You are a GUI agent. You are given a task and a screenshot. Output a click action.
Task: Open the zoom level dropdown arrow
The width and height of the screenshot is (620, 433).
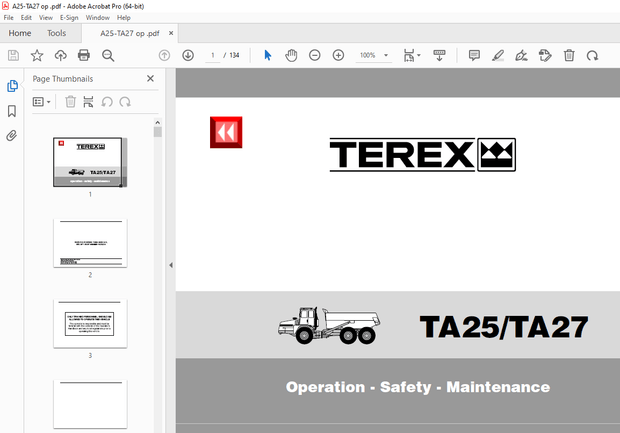coord(386,55)
